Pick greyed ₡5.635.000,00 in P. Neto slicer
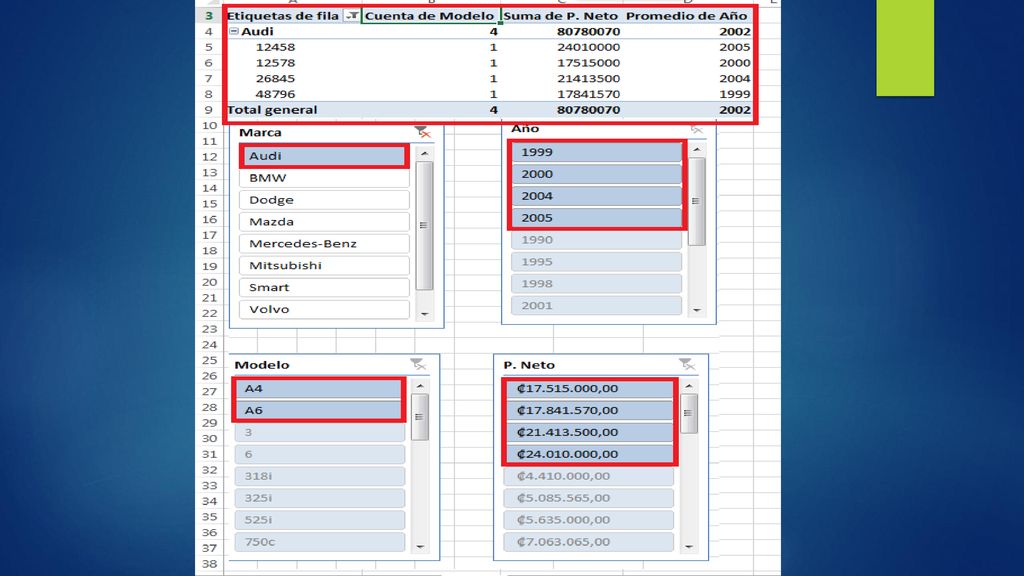Image resolution: width=1024 pixels, height=576 pixels. coord(589,520)
